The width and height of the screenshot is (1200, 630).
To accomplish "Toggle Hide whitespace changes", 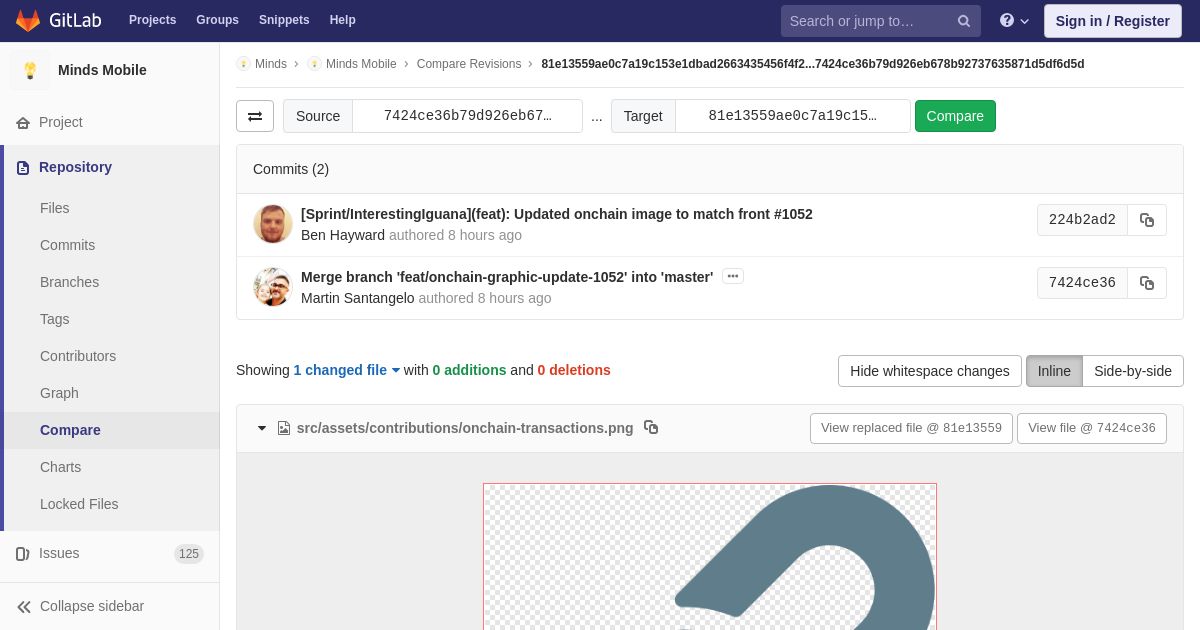I will click(x=930, y=371).
